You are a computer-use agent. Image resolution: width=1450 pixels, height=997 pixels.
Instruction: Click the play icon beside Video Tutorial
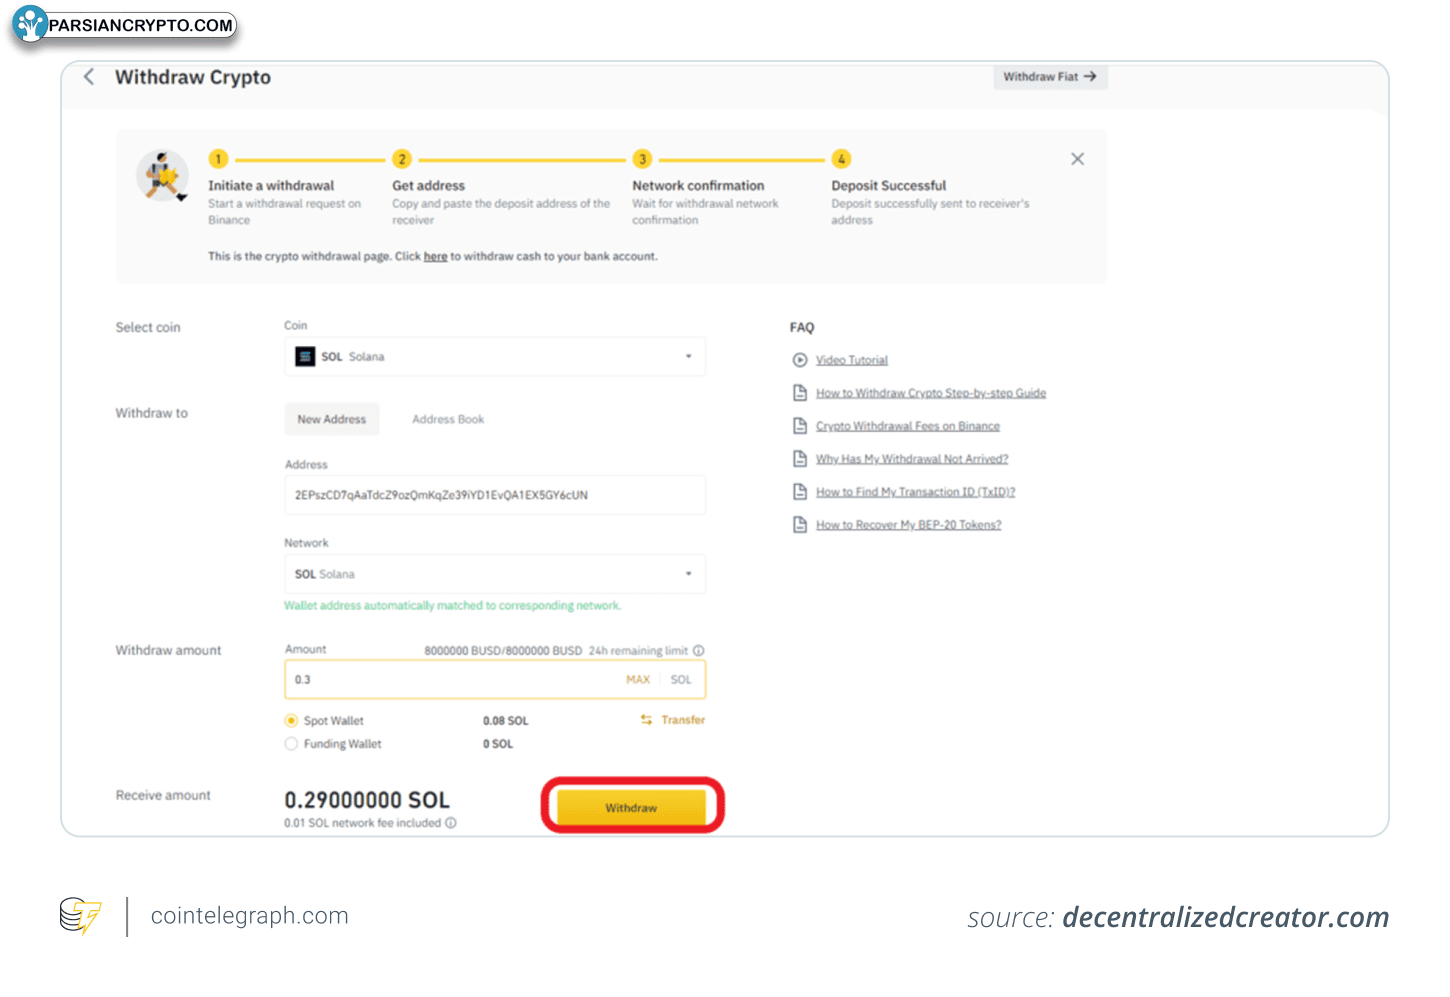pos(800,360)
